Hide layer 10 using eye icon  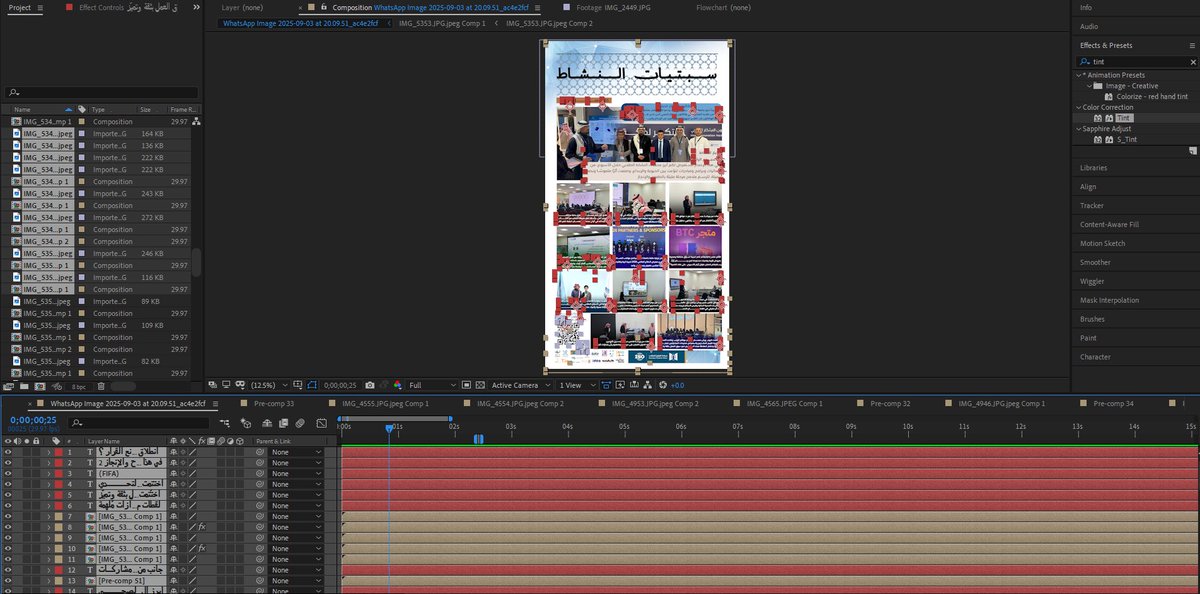coord(8,548)
